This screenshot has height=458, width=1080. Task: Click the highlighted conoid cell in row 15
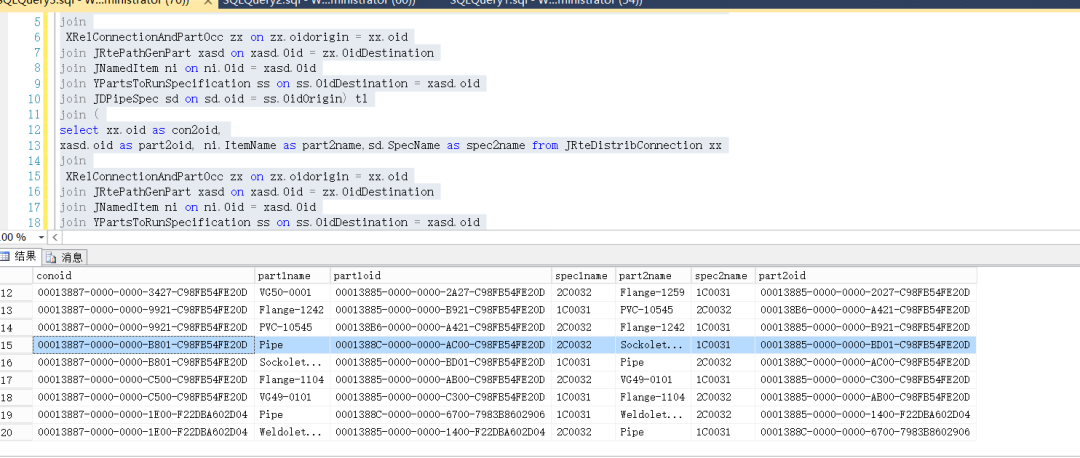coord(144,344)
